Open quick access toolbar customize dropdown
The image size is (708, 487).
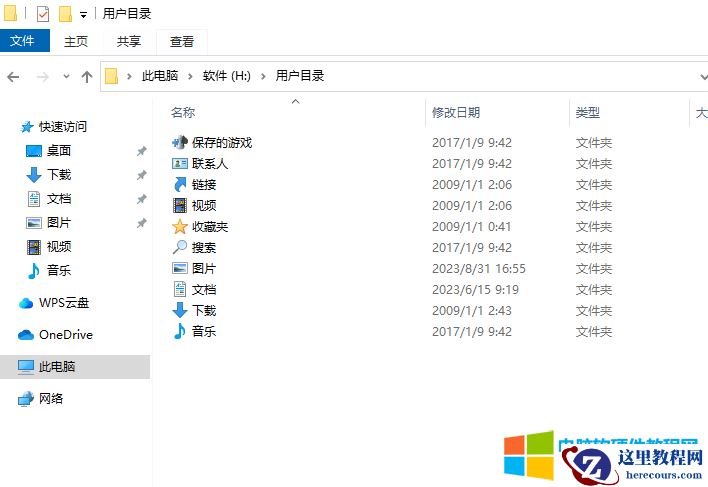(x=84, y=15)
